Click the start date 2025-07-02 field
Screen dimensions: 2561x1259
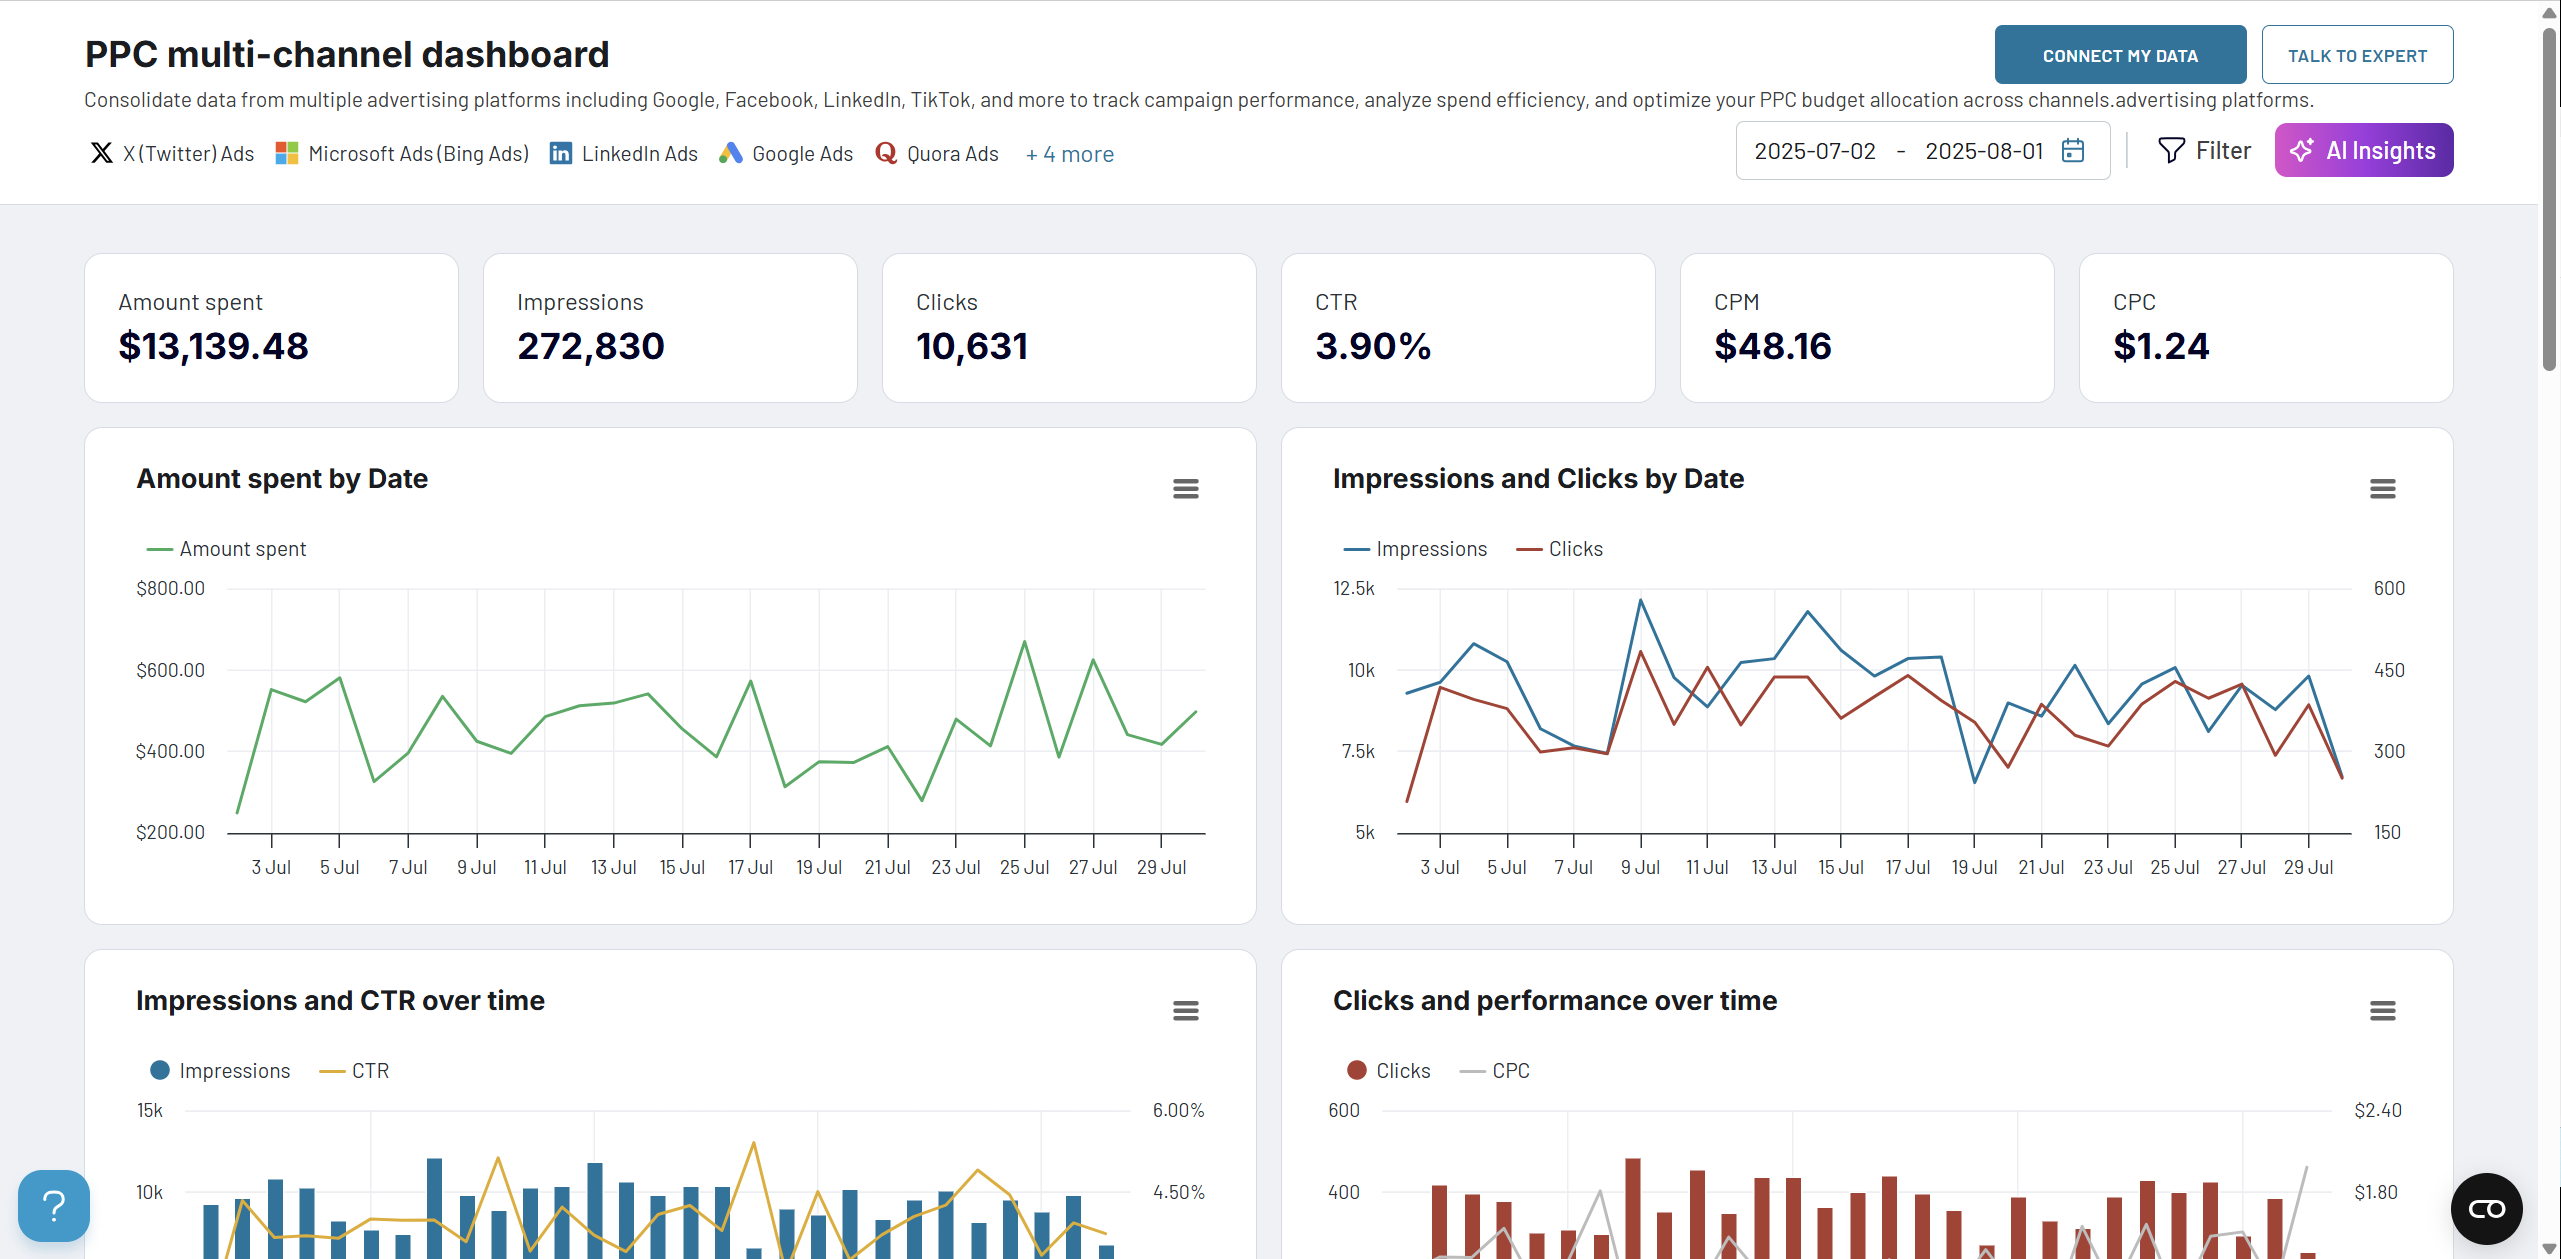pos(1815,151)
